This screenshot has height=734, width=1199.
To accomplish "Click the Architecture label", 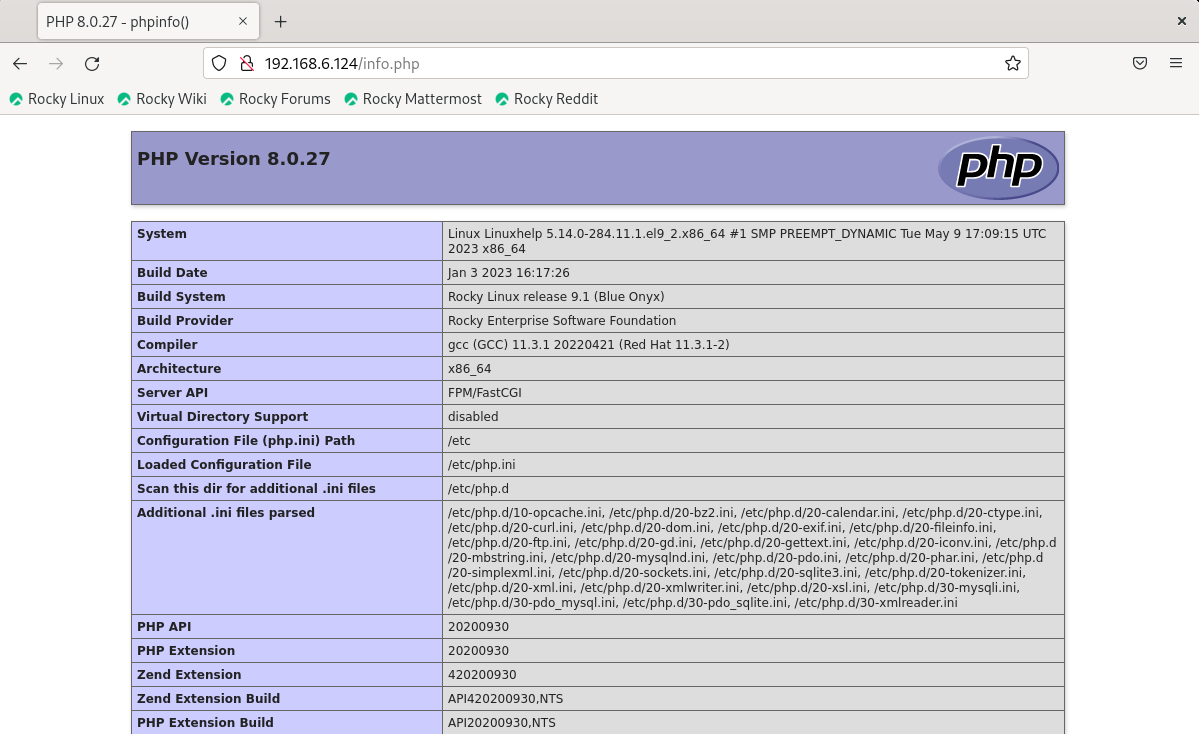I will [x=179, y=368].
